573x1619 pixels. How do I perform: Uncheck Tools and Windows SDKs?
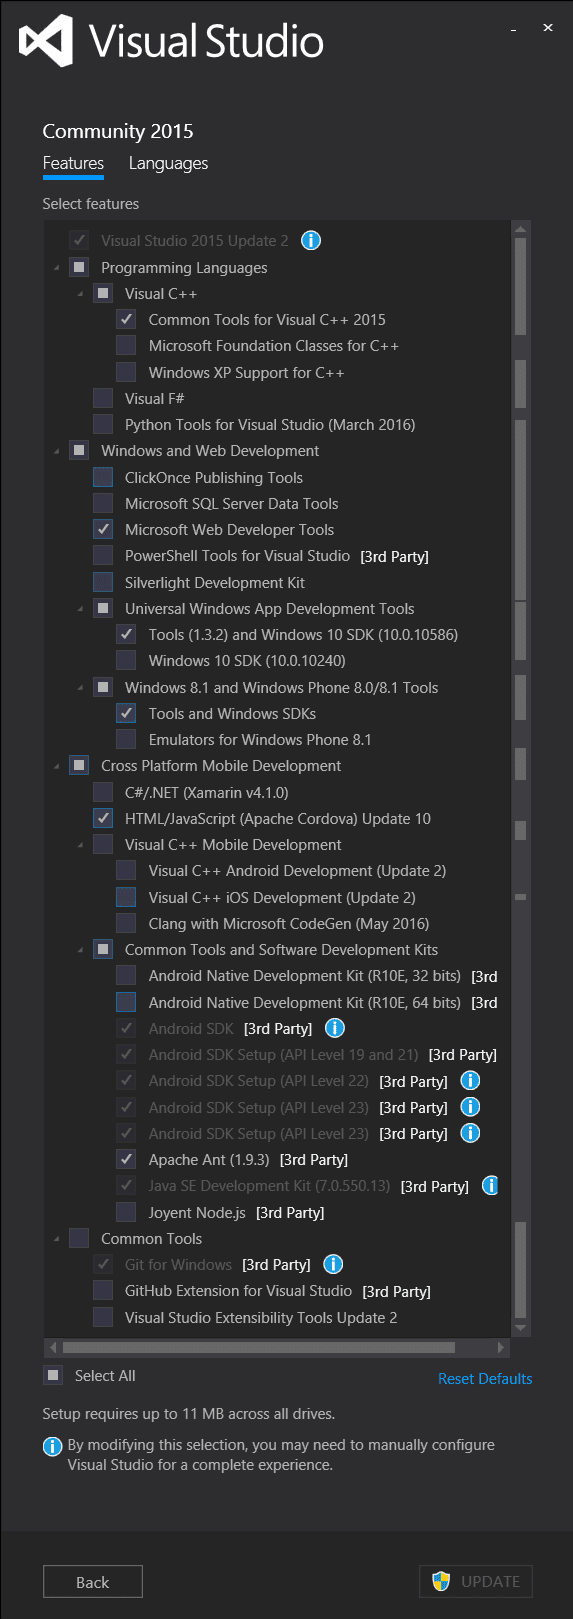pyautogui.click(x=126, y=713)
